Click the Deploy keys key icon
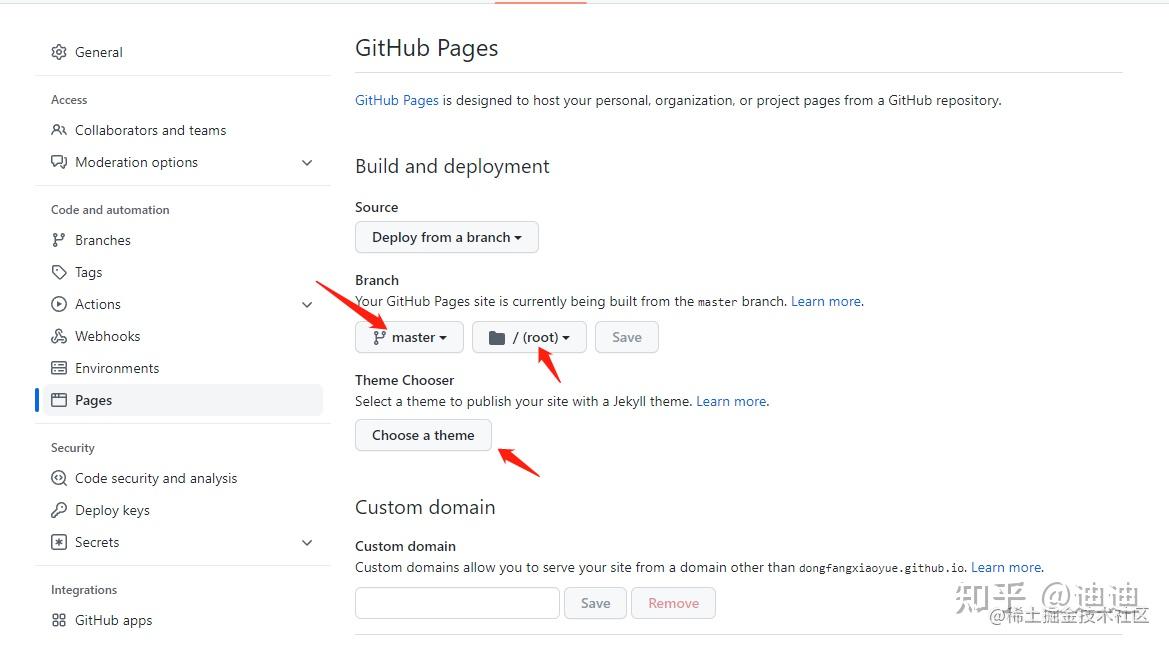Image resolution: width=1169 pixels, height=645 pixels. coord(59,510)
